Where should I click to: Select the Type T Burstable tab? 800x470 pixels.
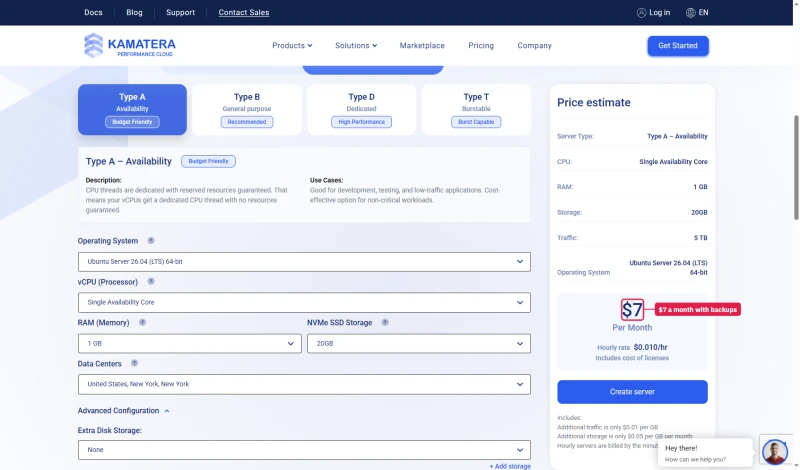coord(476,110)
